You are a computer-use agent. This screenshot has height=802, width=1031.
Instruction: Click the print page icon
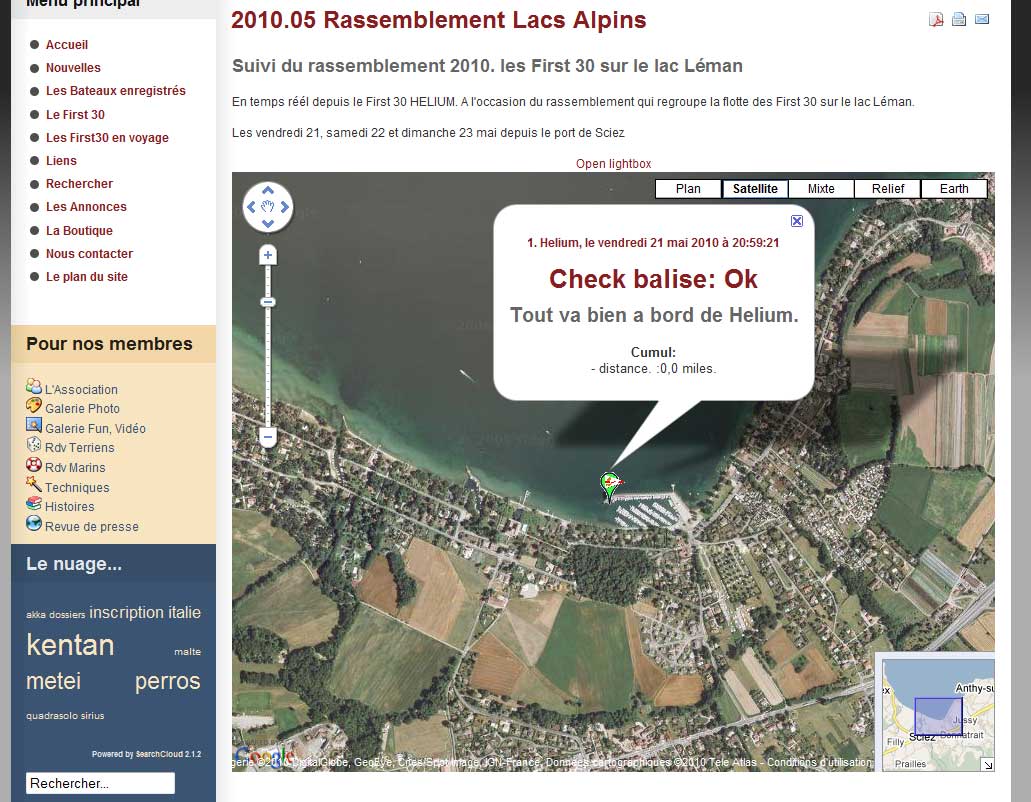[959, 19]
